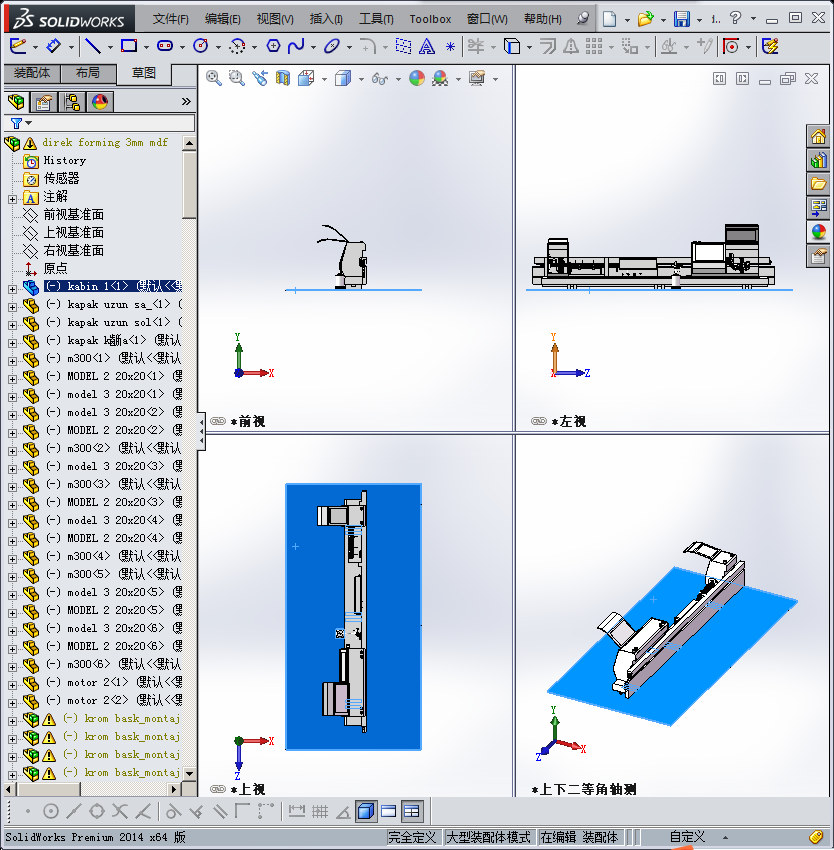Screen dimensions: 834x850
Task: Select the Ellipse tool
Action: tap(331, 47)
